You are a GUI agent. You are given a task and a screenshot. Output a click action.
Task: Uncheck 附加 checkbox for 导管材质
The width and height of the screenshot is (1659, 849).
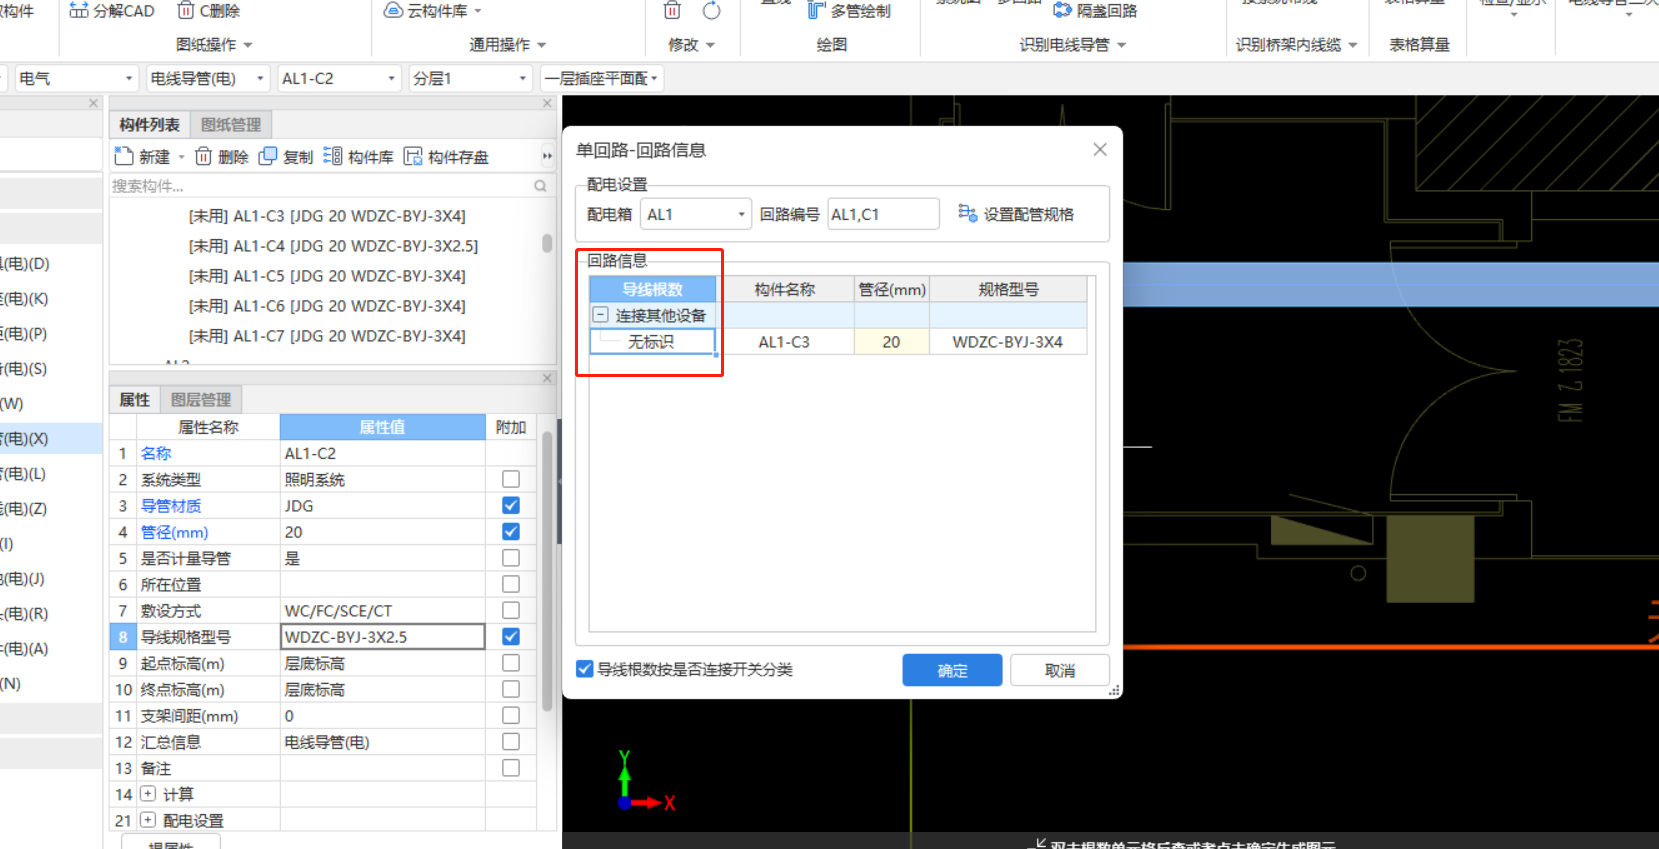click(x=511, y=505)
